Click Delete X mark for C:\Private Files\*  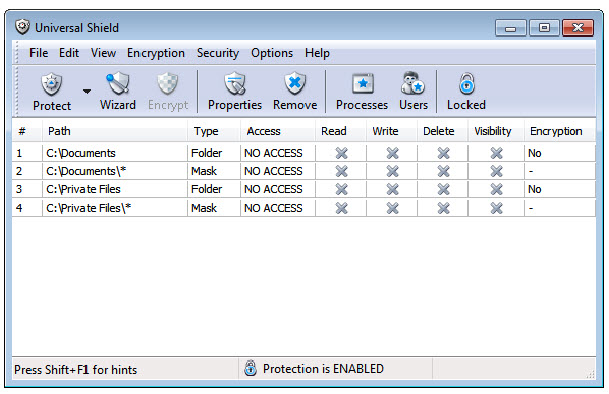pyautogui.click(x=443, y=208)
